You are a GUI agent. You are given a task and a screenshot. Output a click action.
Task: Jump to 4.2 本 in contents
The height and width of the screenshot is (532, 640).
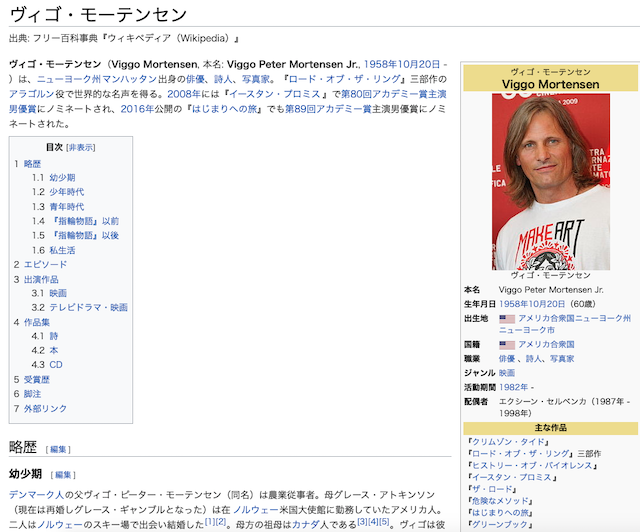[x=54, y=350]
